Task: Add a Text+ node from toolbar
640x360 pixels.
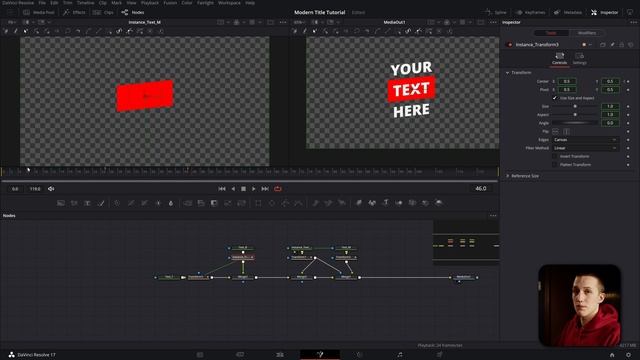Action: 87,203
